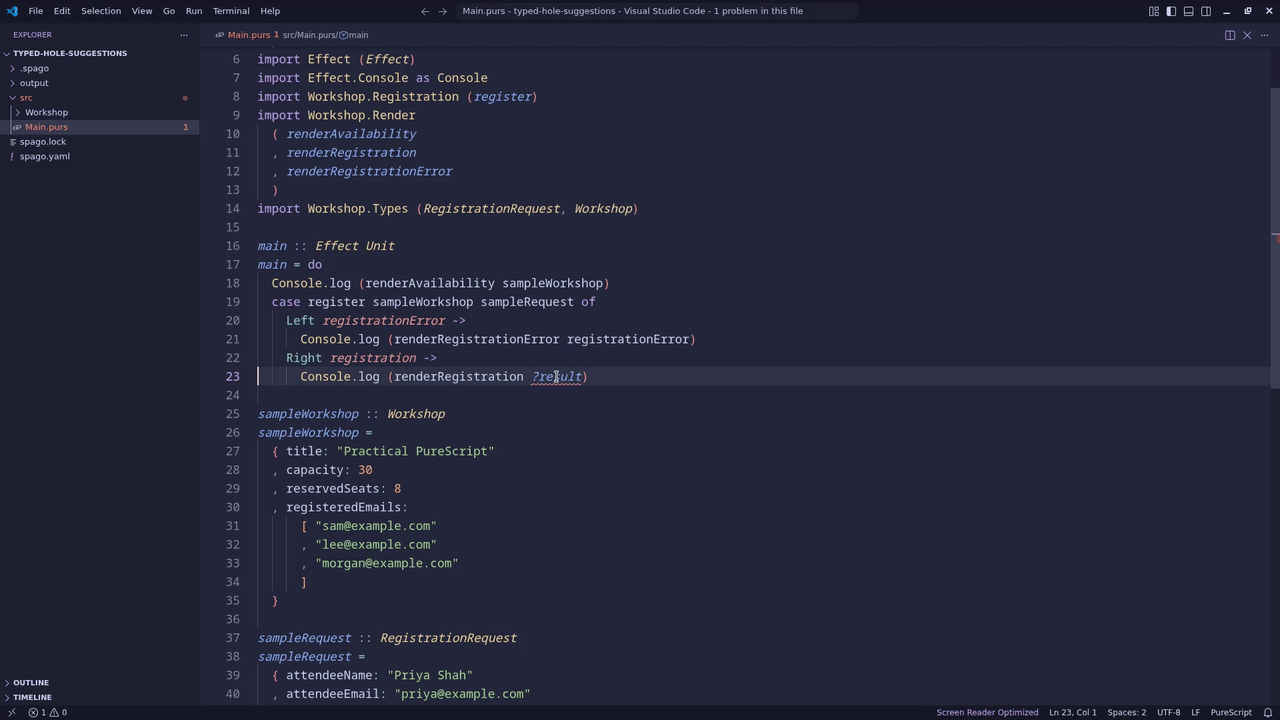Open editor More Actions ellipsis
Viewport: 1280px width, 720px height.
[1264, 35]
